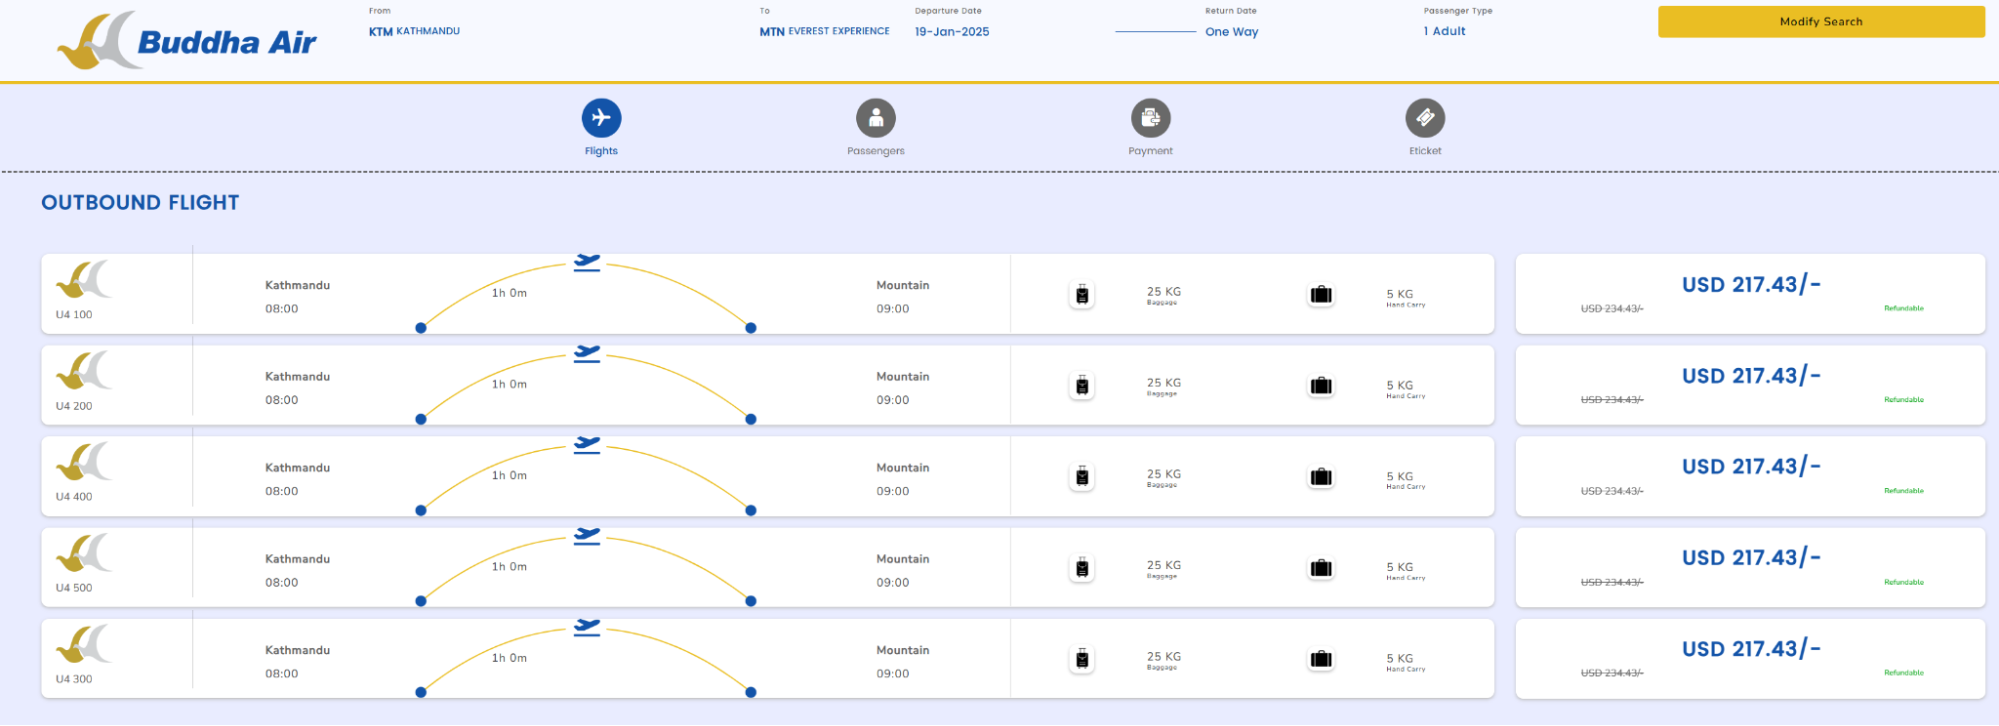Click the plane icon on U4 400 route

click(587, 444)
